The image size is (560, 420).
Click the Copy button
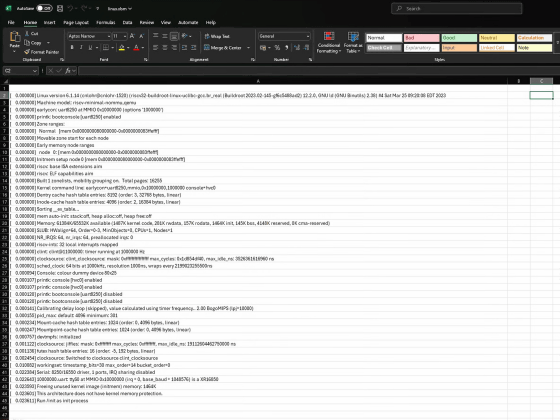[x=33, y=43]
